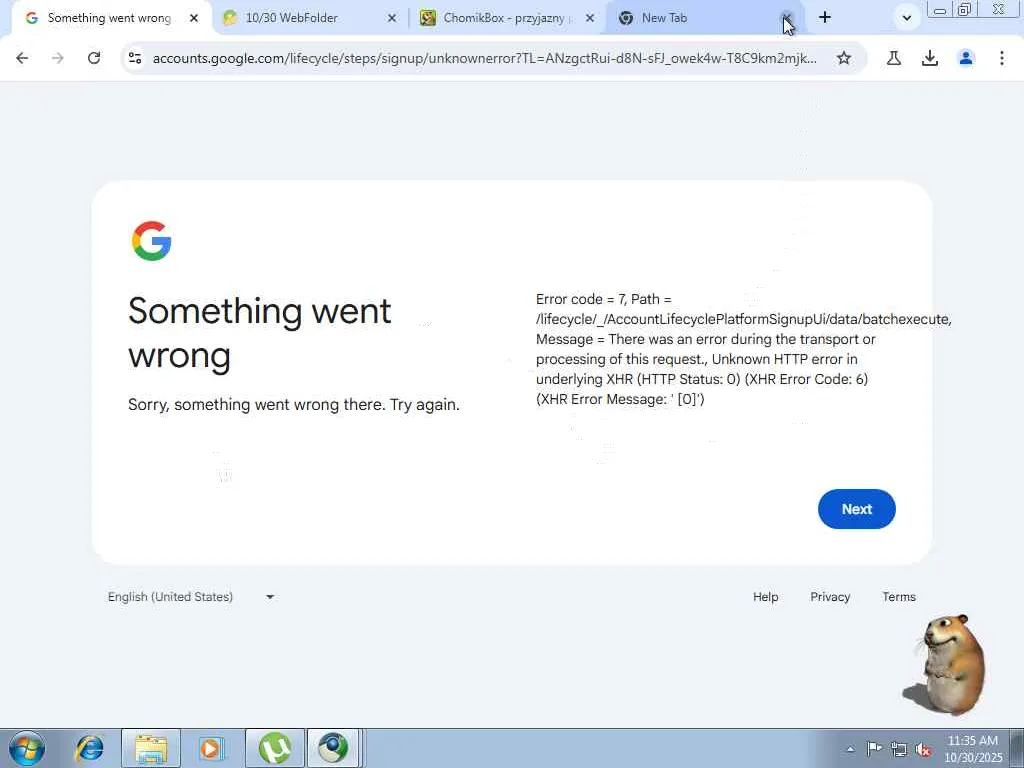Open a new tab with plus button

coord(825,18)
